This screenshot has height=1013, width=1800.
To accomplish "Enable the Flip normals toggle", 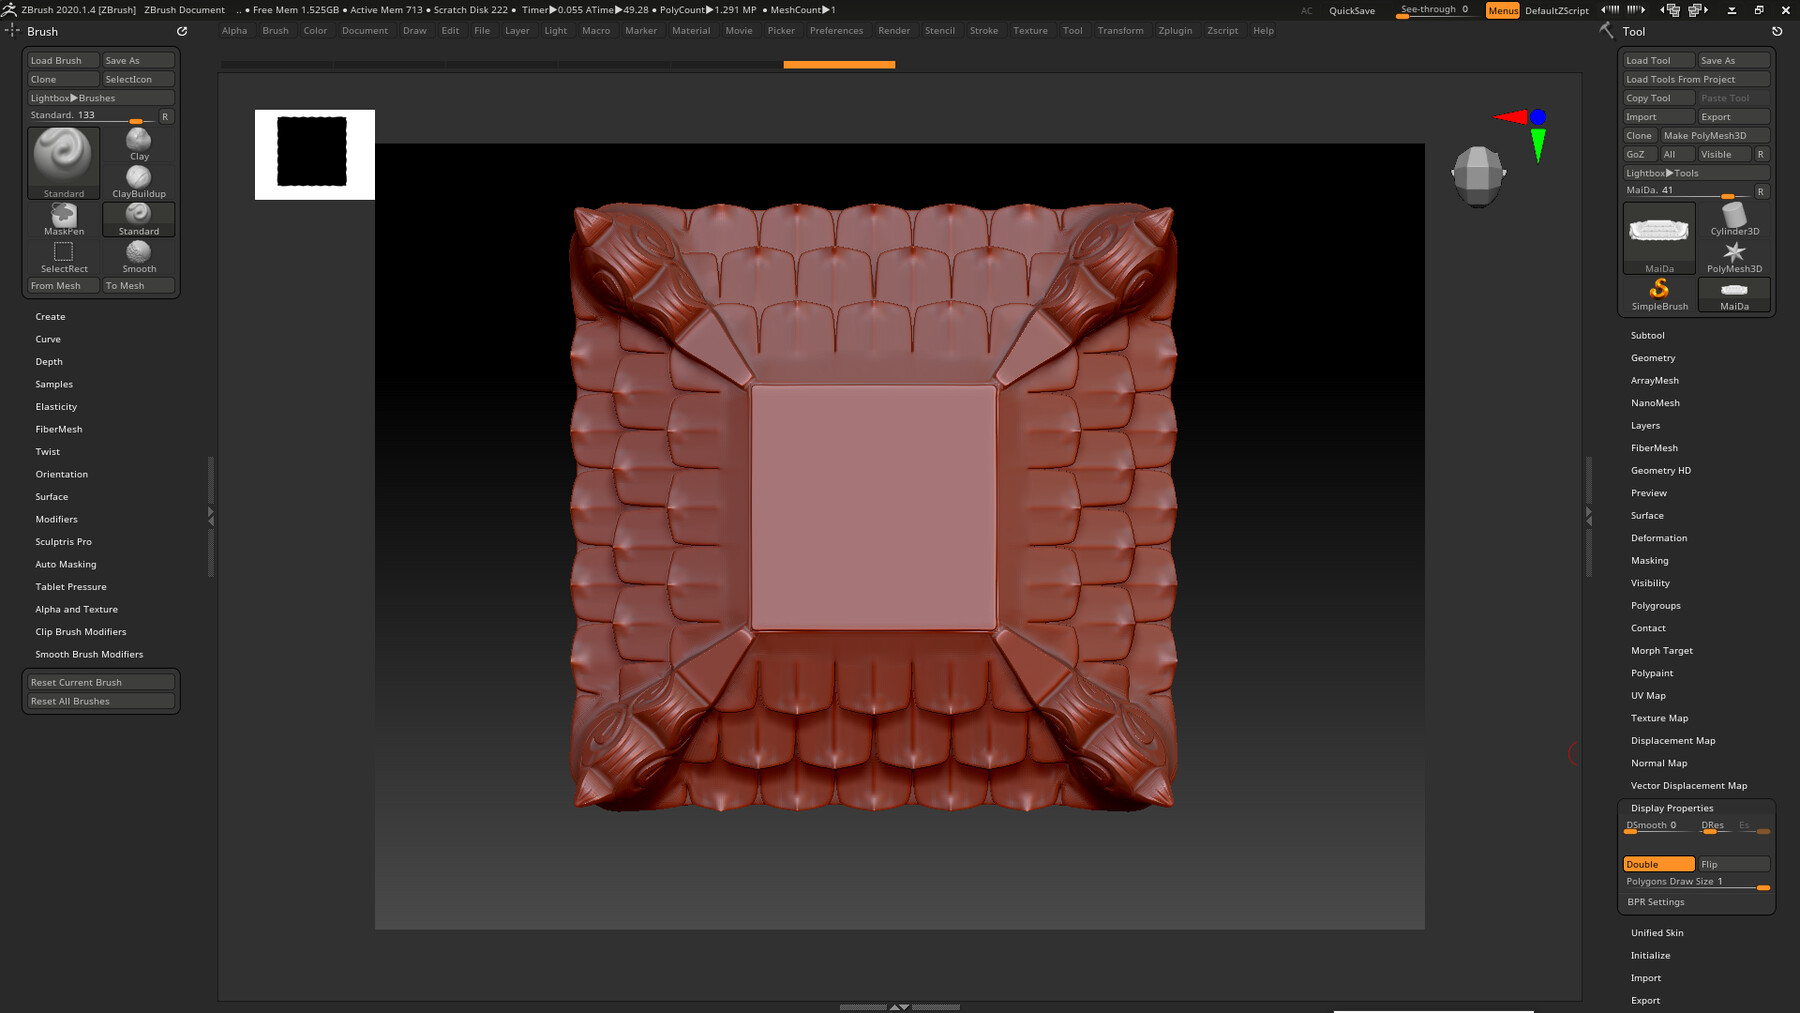I will point(1734,864).
